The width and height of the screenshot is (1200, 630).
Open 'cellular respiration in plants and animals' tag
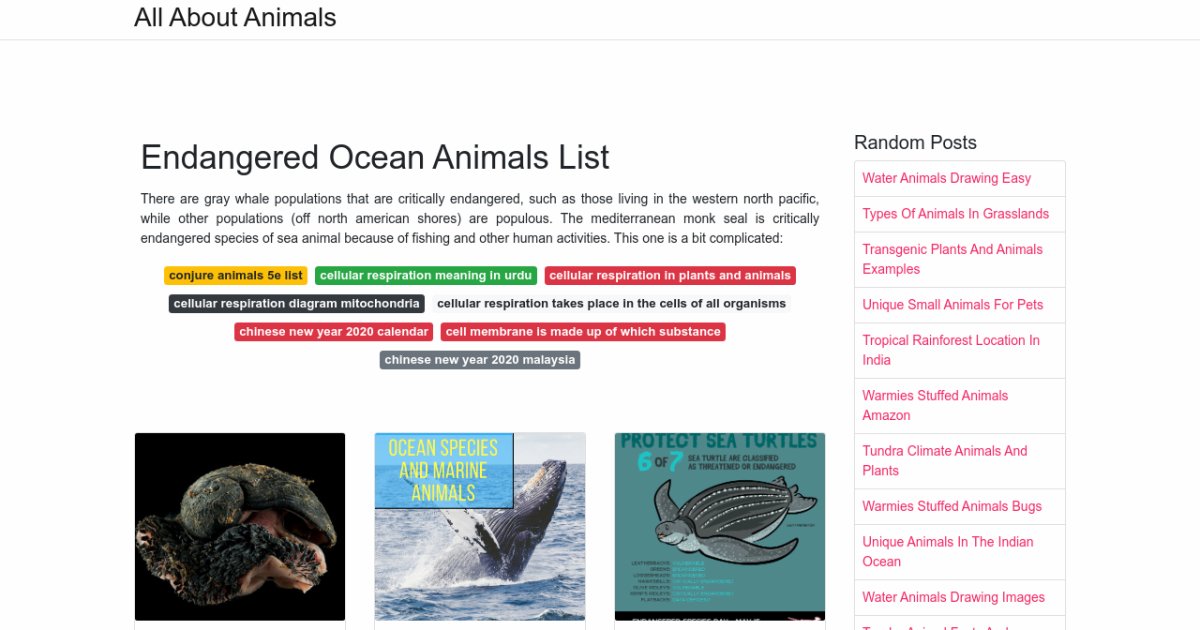point(670,275)
